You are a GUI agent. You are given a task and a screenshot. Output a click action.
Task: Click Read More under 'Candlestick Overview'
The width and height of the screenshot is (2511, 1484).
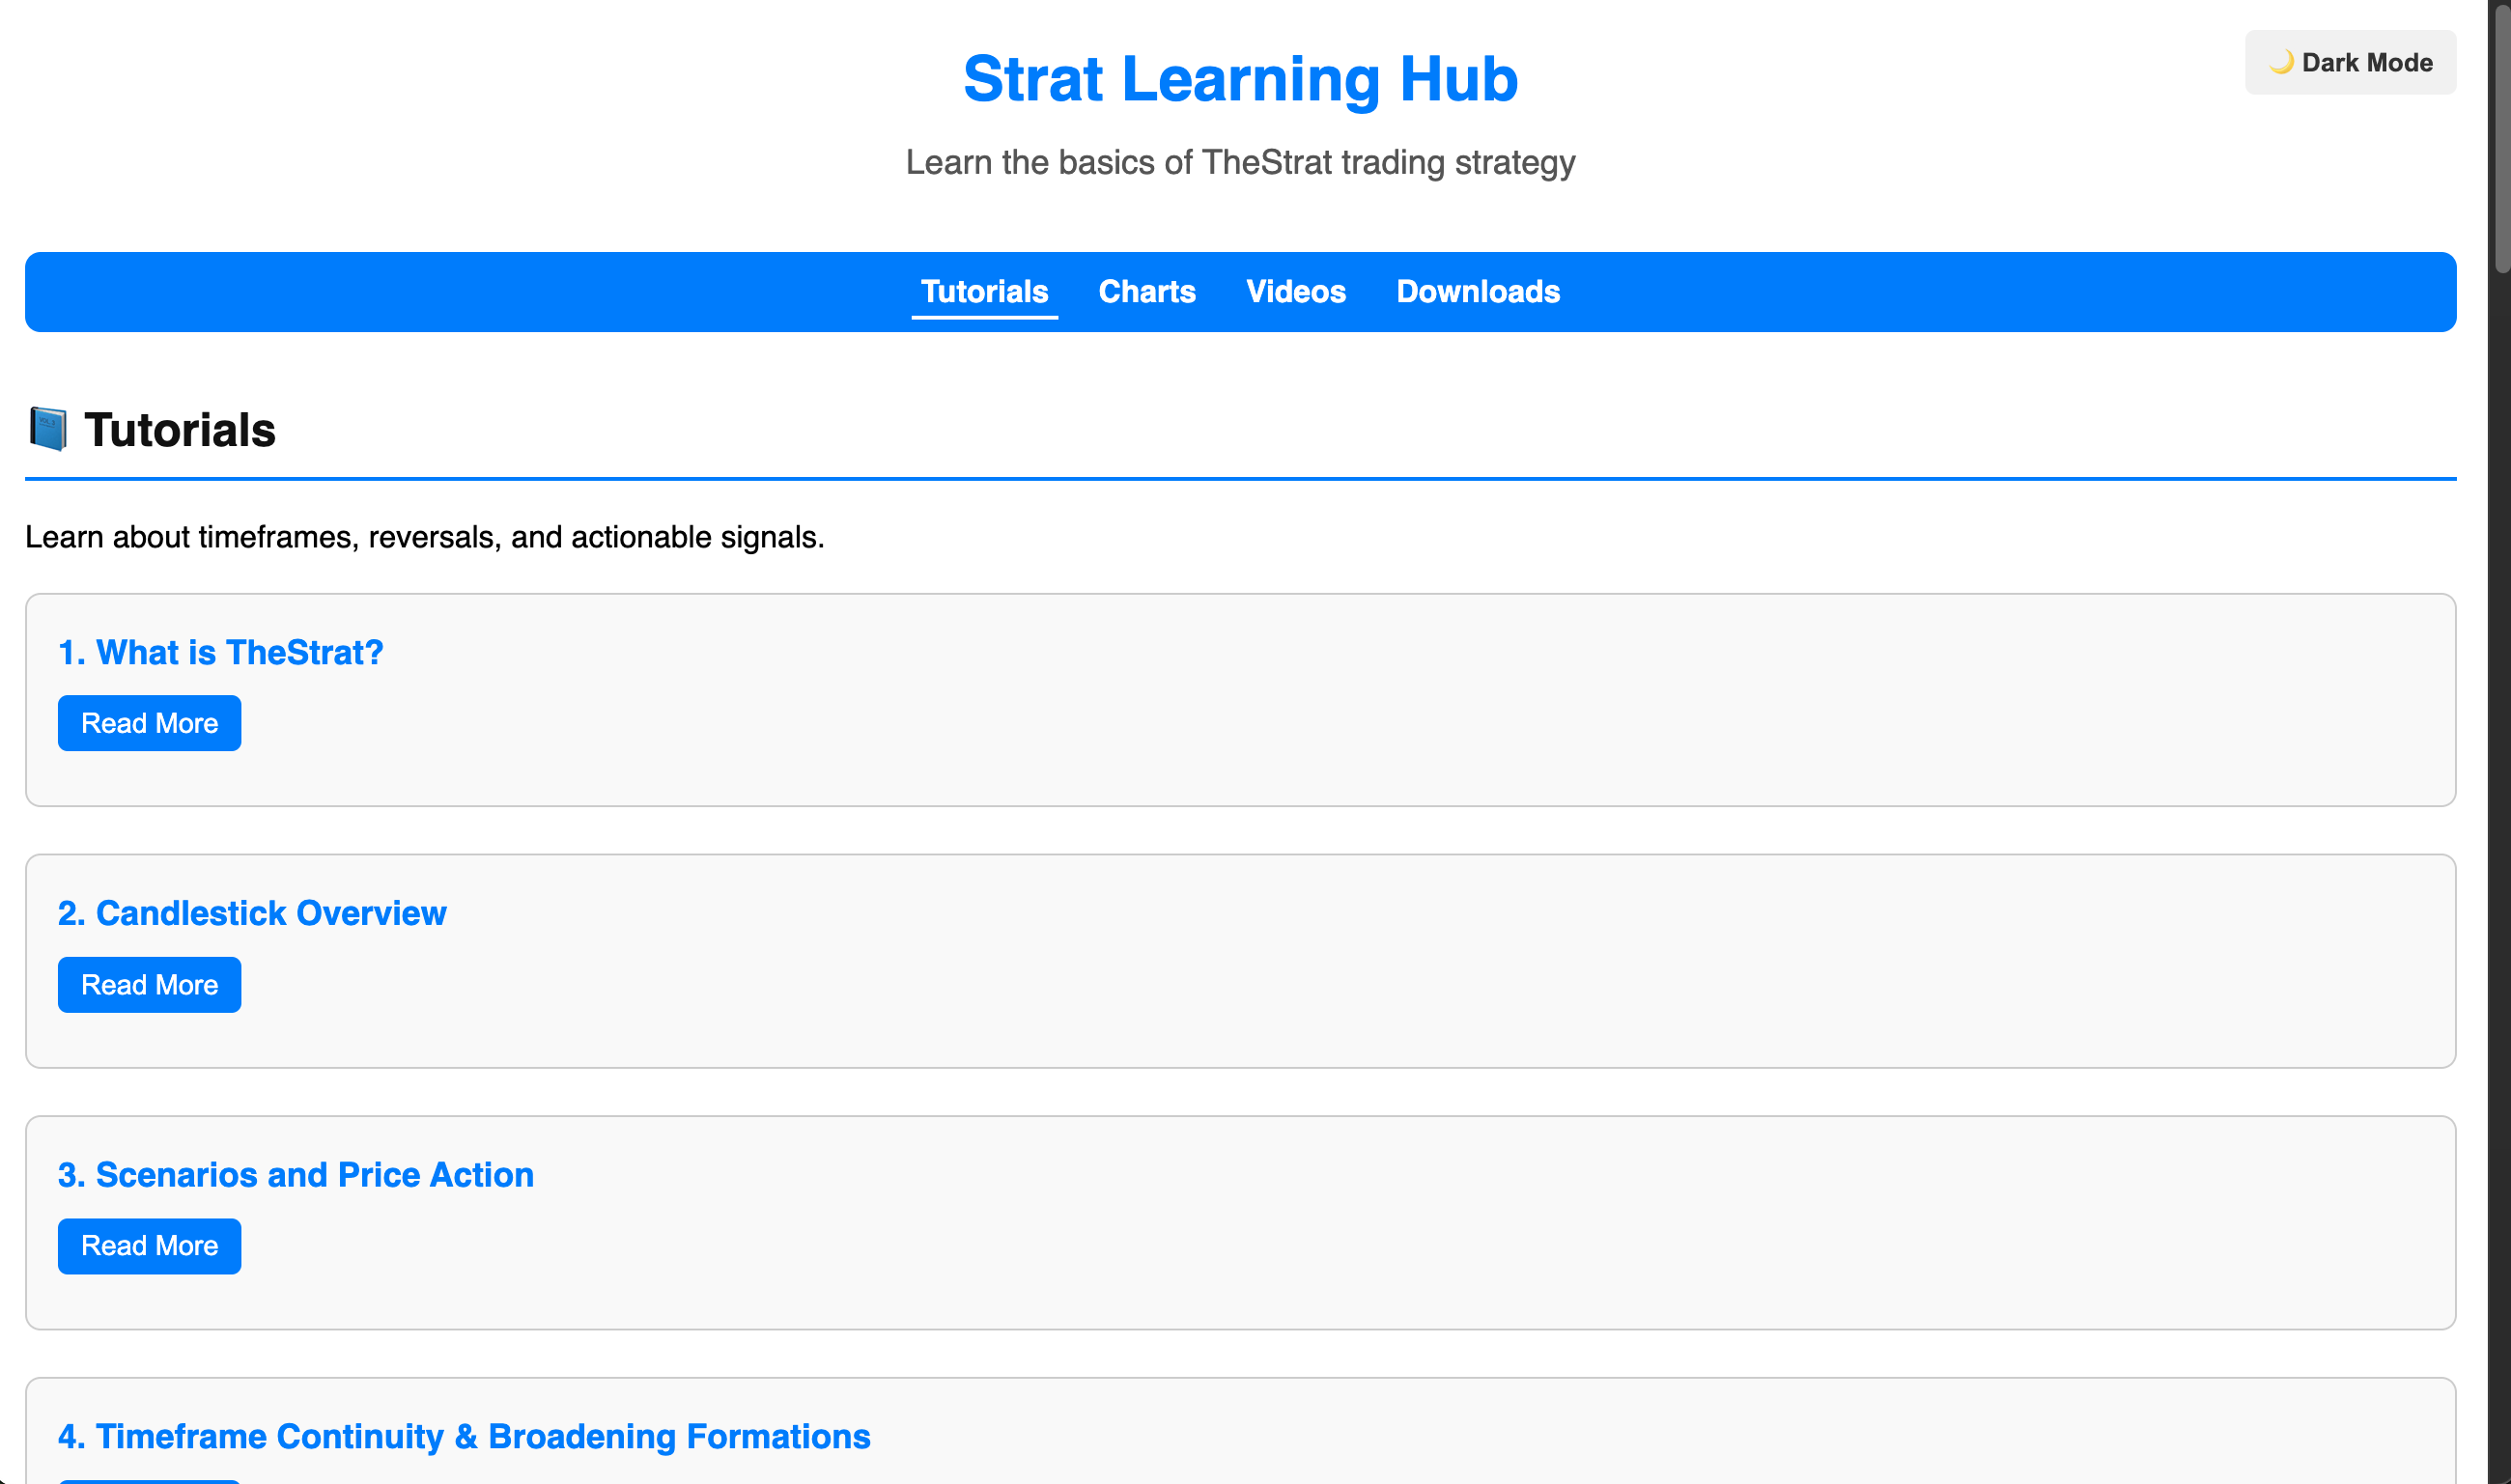[148, 984]
